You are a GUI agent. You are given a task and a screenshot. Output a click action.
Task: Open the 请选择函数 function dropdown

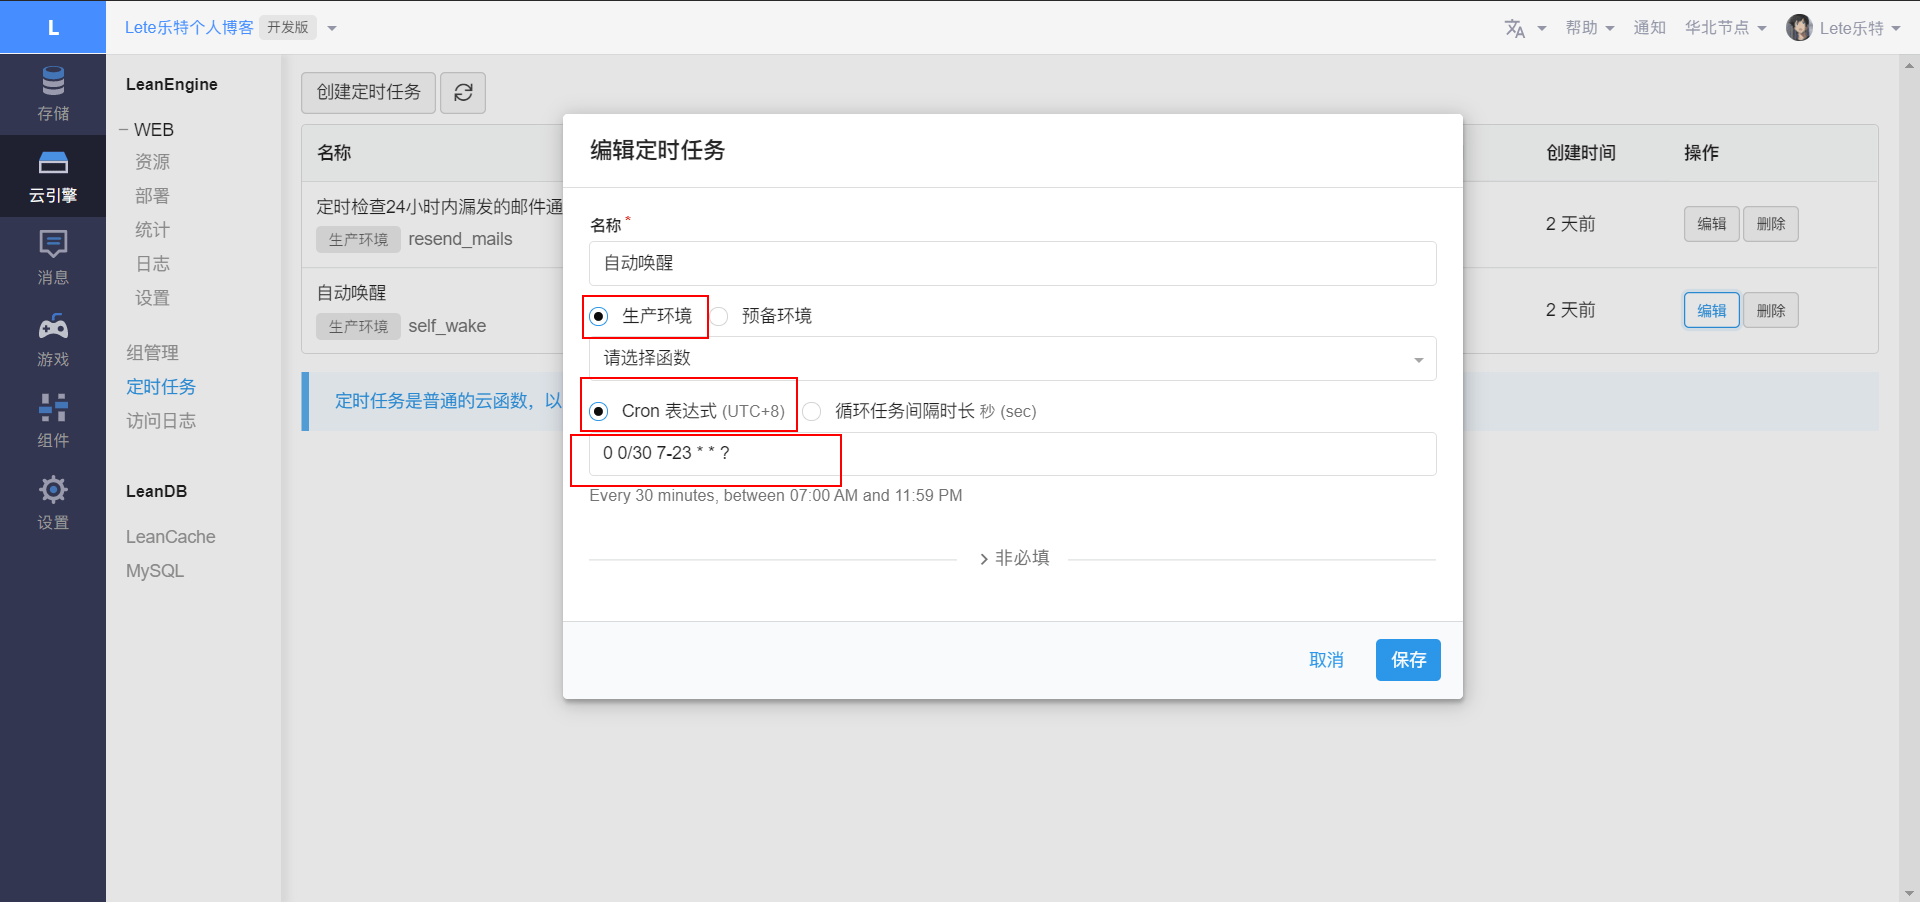click(x=1012, y=359)
